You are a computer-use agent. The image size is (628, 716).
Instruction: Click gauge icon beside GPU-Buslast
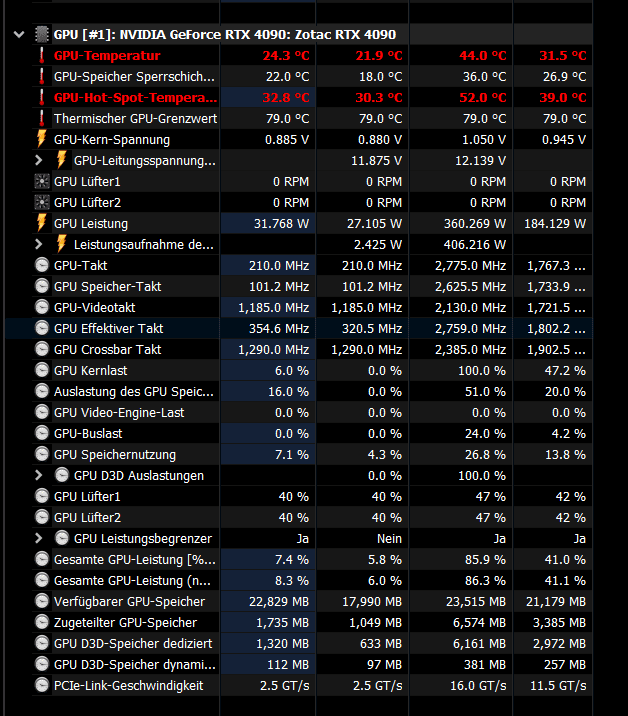click(42, 433)
